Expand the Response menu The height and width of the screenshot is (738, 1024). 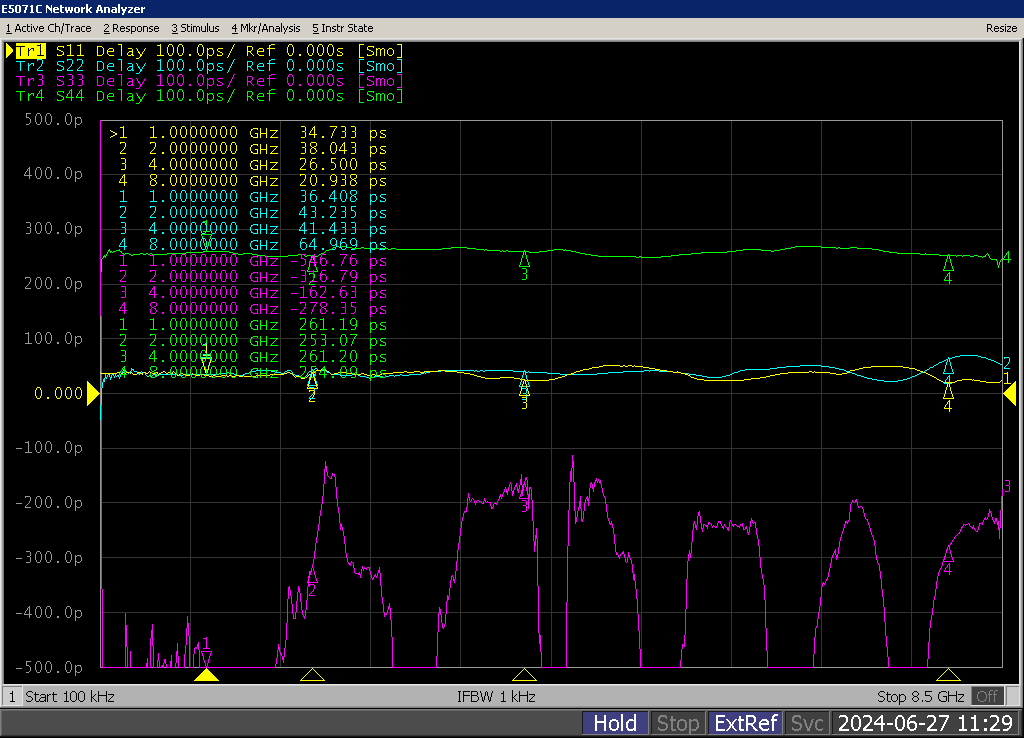pos(131,28)
